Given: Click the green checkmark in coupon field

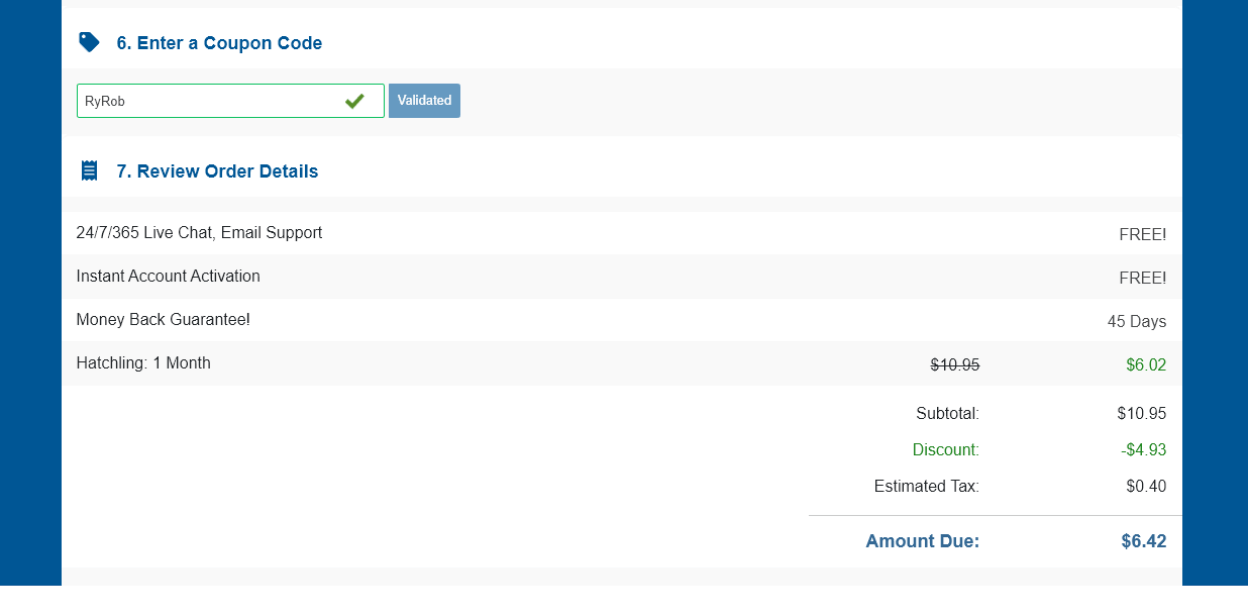Looking at the screenshot, I should point(354,101).
